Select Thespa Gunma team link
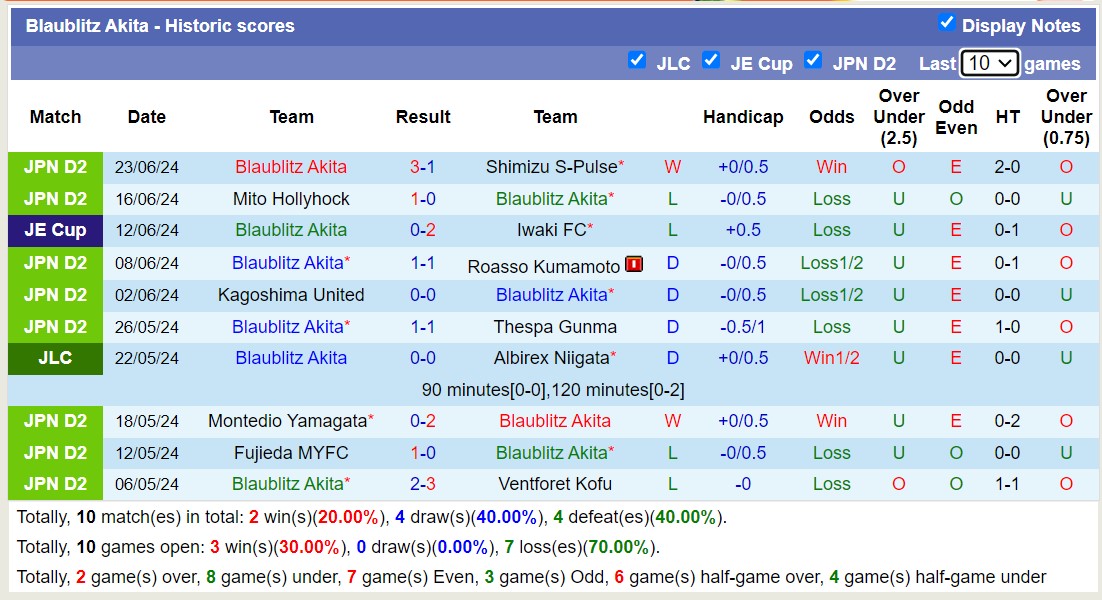1102x600 pixels. point(555,327)
